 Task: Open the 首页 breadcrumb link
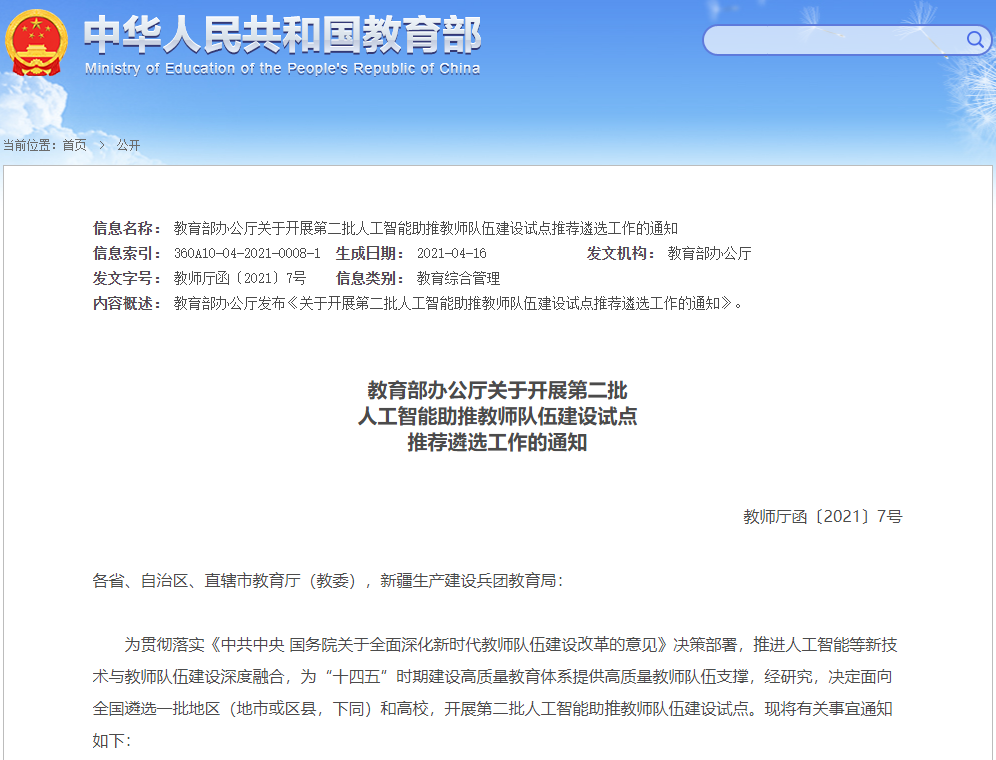coord(73,144)
